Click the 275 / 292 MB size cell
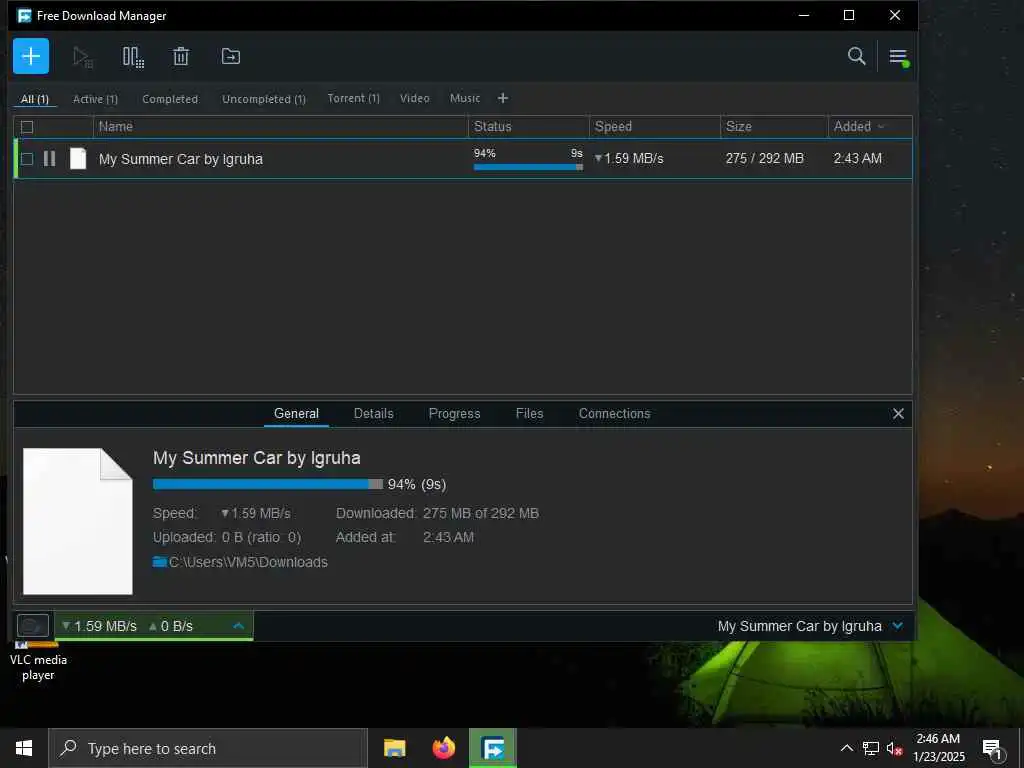 [x=765, y=159]
